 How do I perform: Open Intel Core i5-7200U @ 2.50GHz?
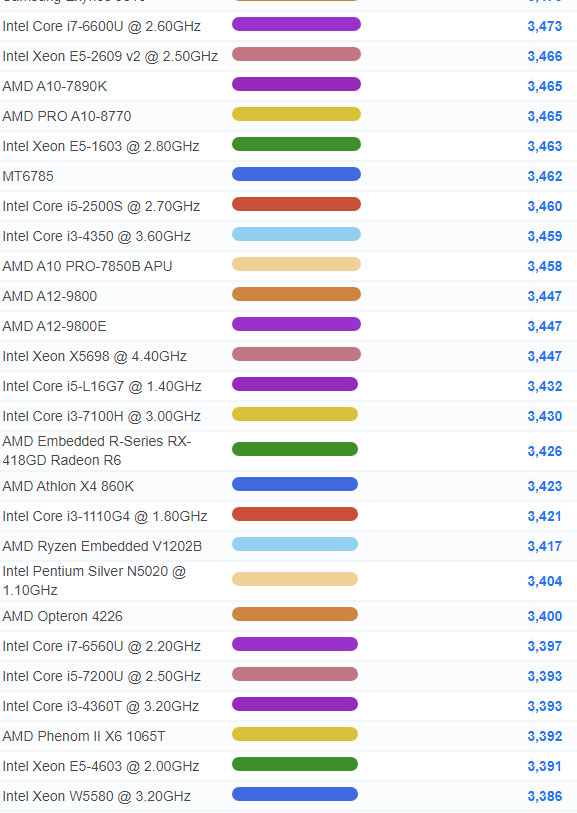(x=102, y=677)
